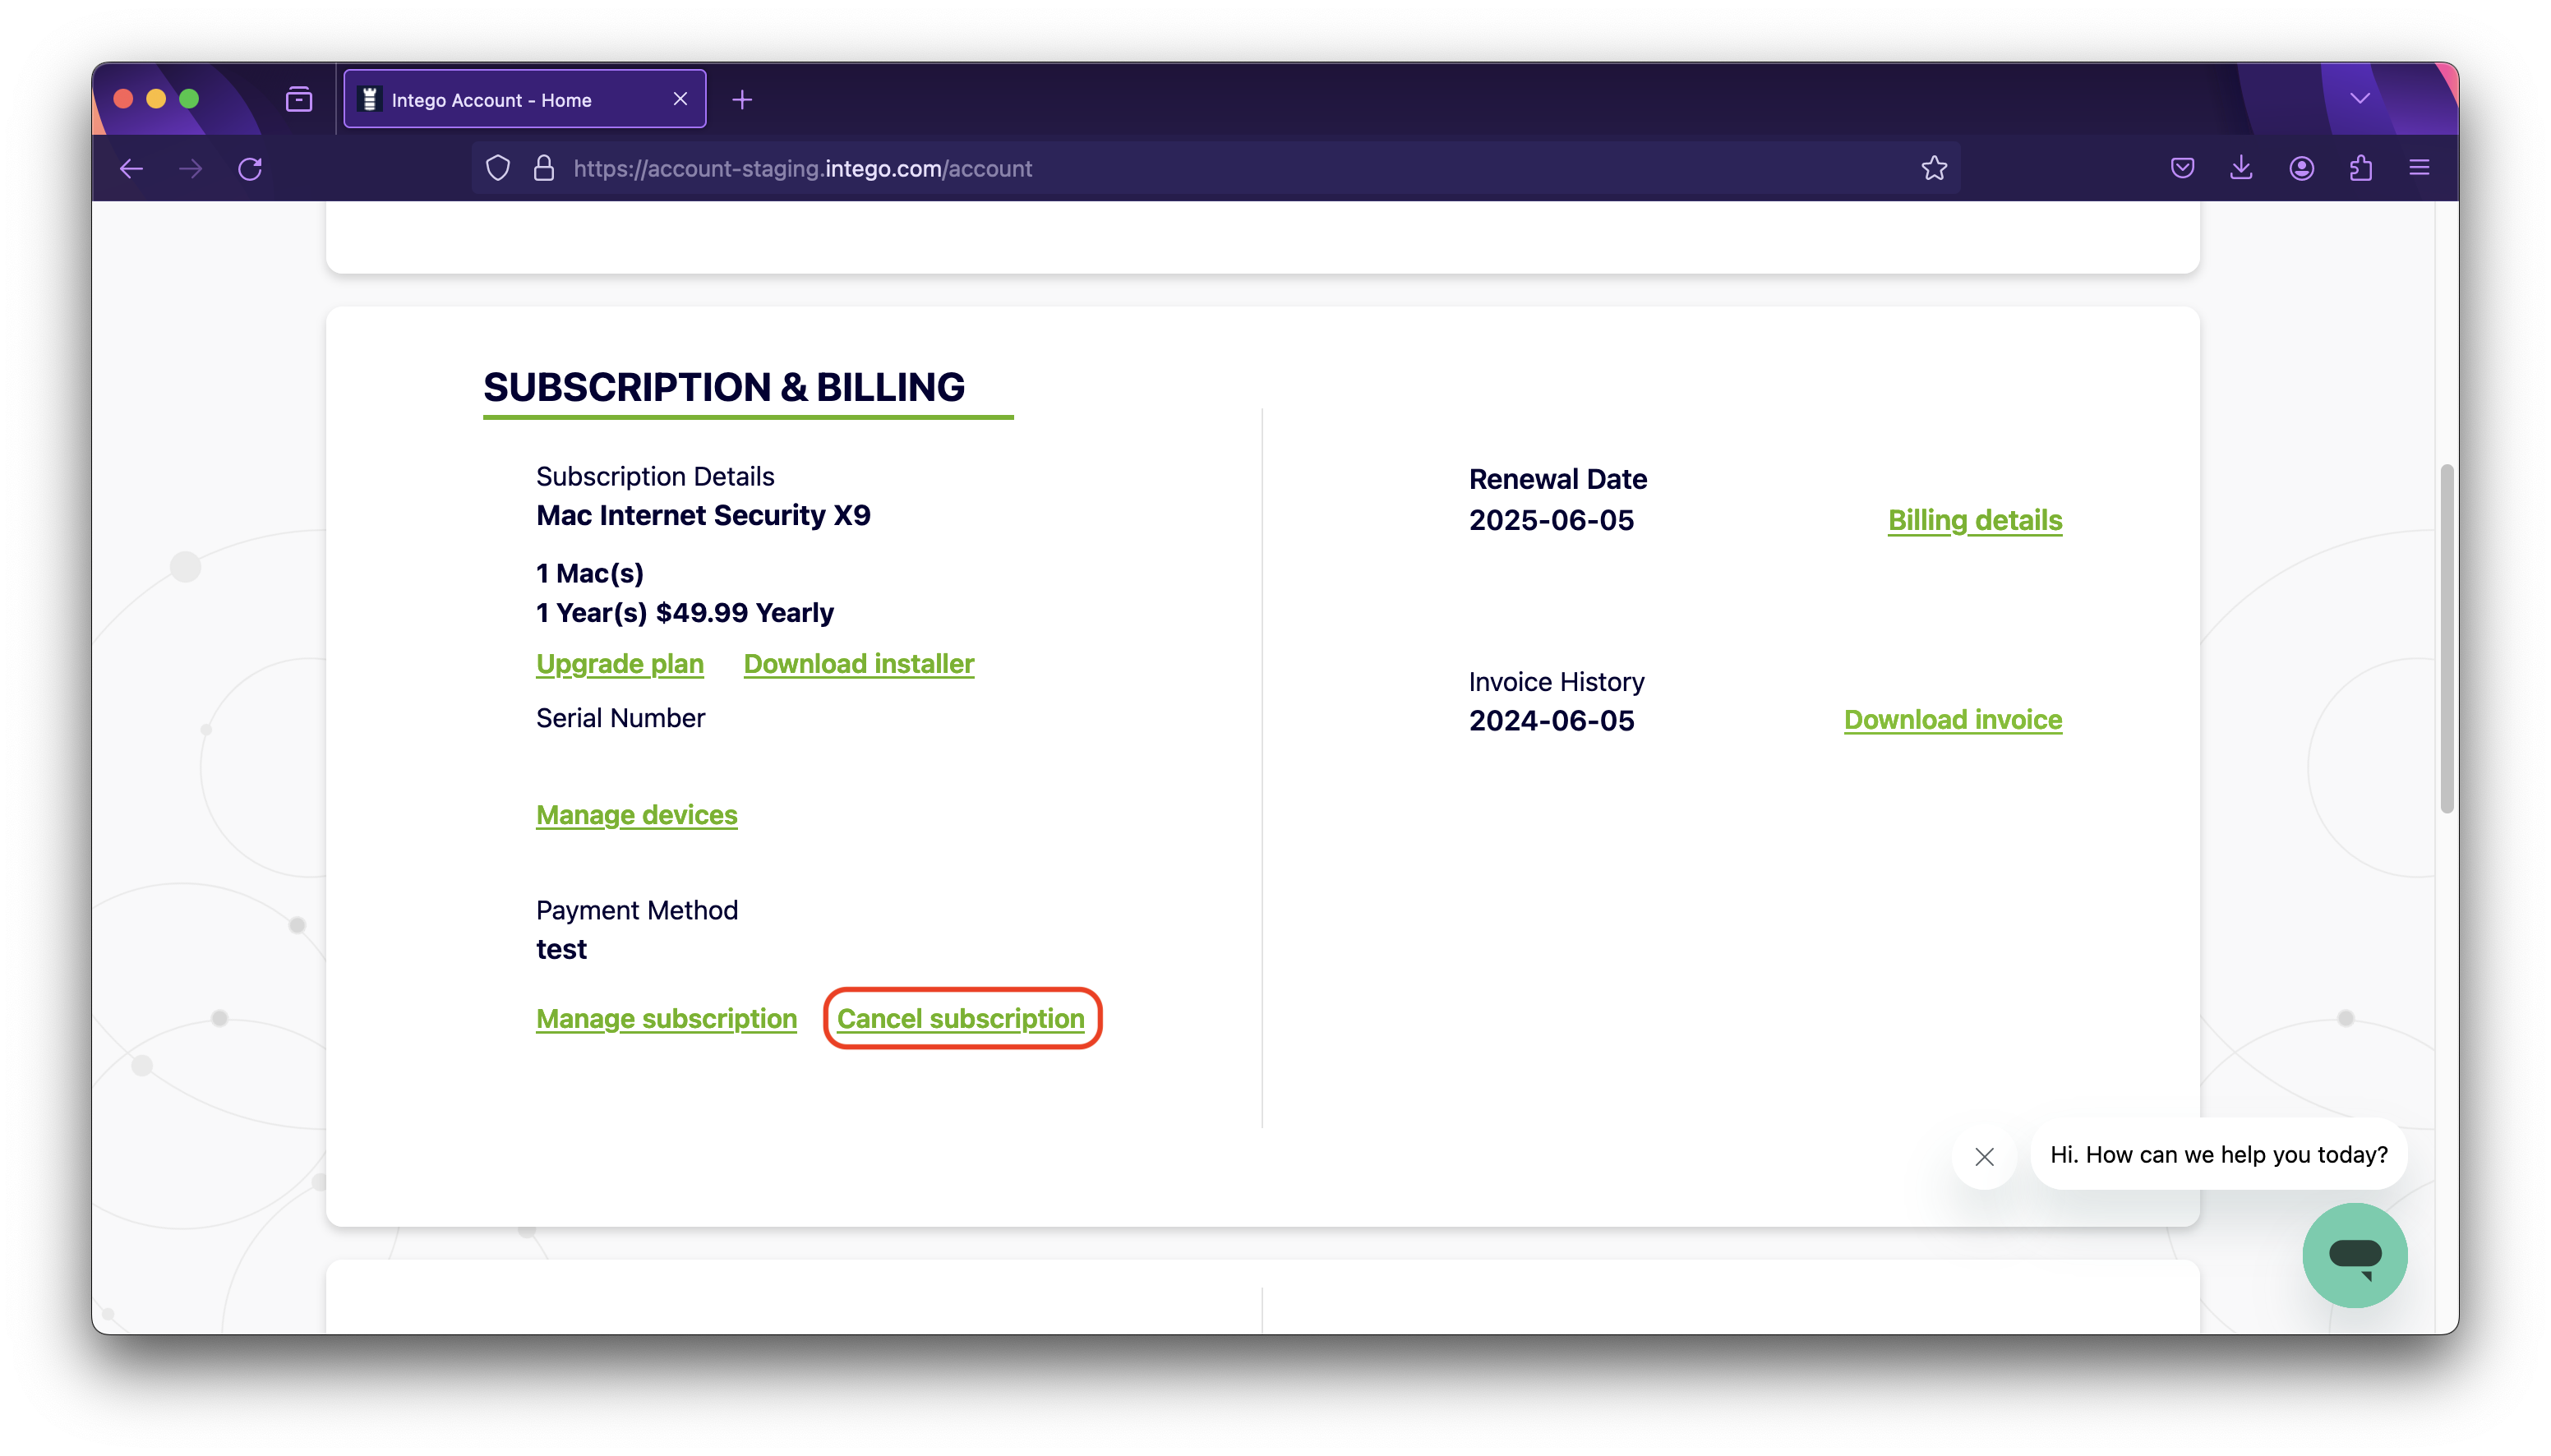Click the Manage subscription link
The image size is (2551, 1456).
coord(667,1019)
